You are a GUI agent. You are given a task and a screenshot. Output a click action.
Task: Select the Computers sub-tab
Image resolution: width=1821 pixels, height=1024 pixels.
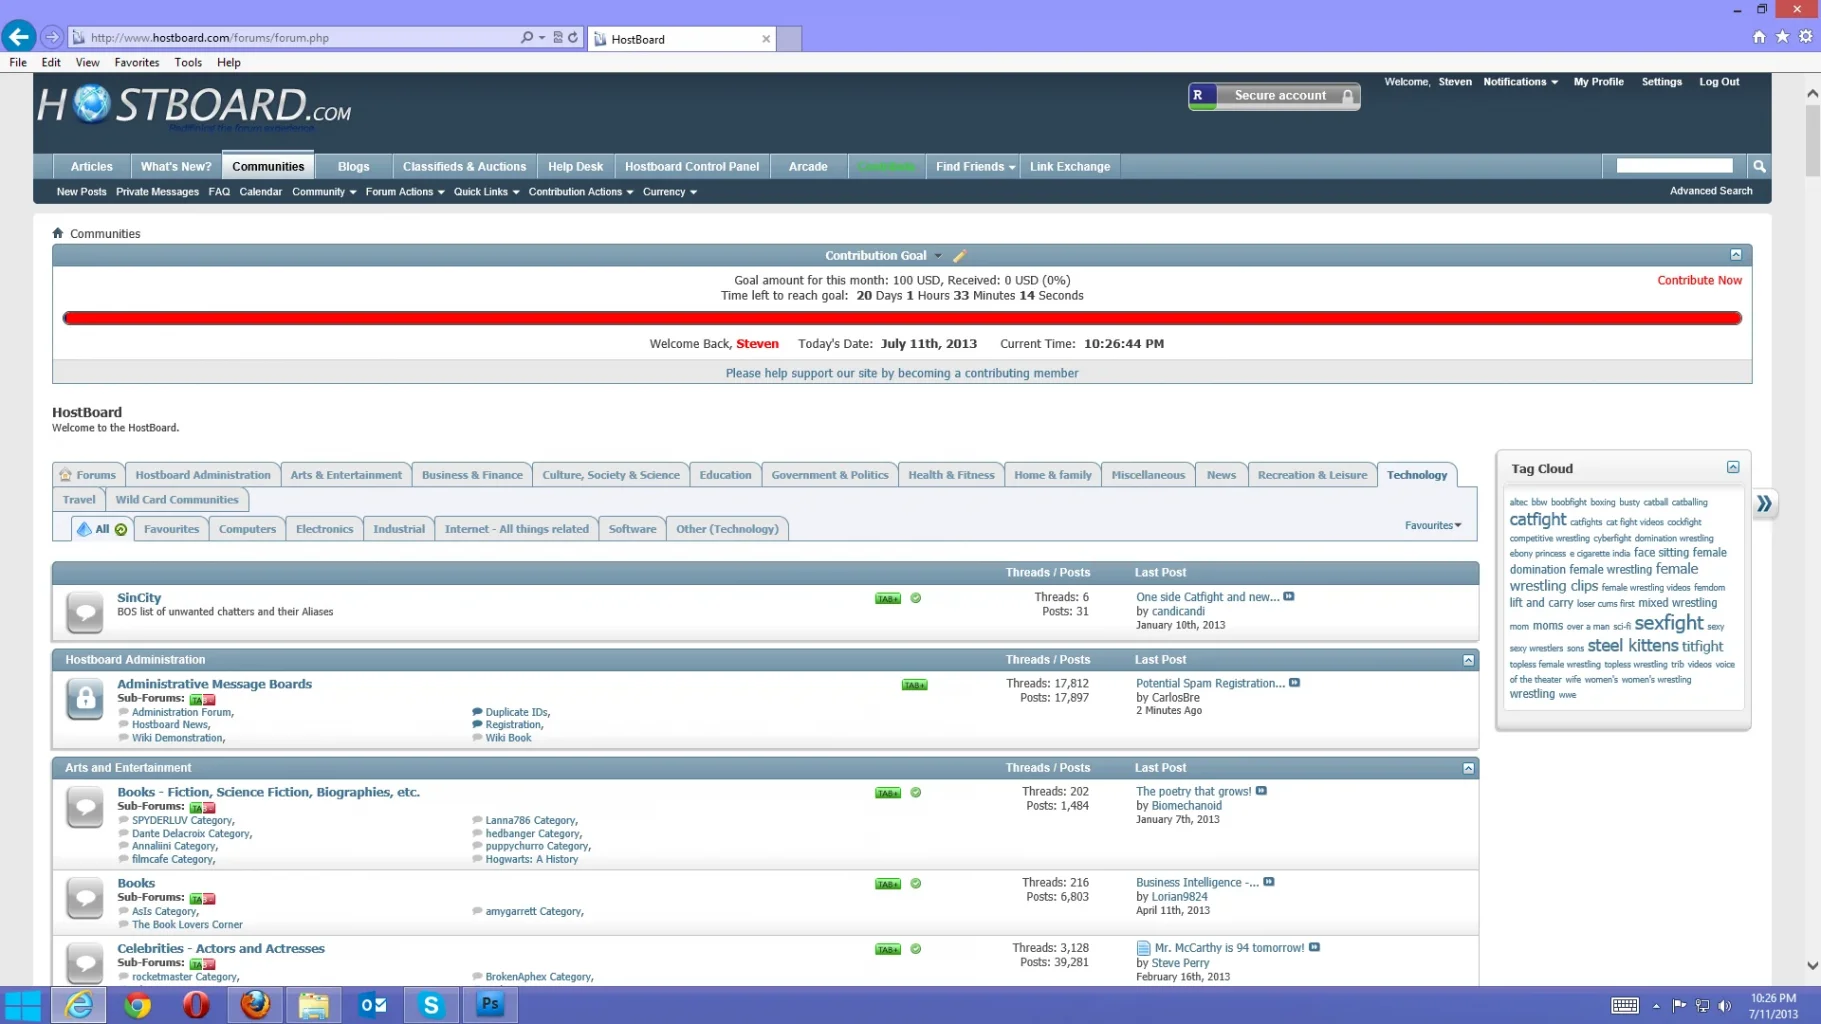247,529
